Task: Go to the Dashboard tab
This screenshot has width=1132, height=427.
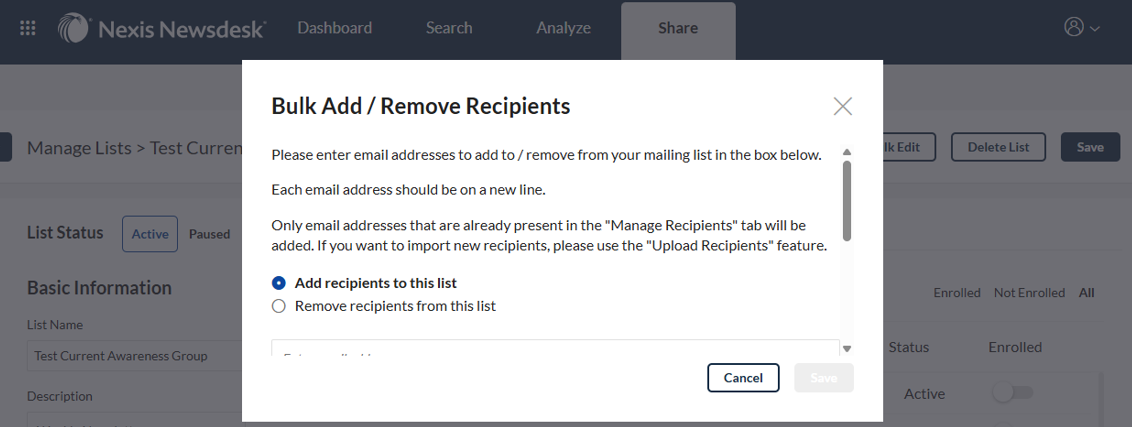Action: 334,28
